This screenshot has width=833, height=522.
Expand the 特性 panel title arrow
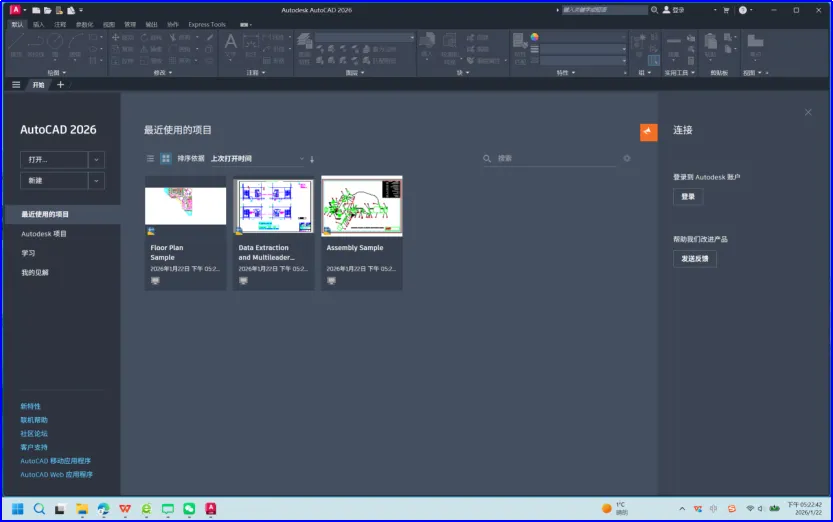(x=573, y=73)
